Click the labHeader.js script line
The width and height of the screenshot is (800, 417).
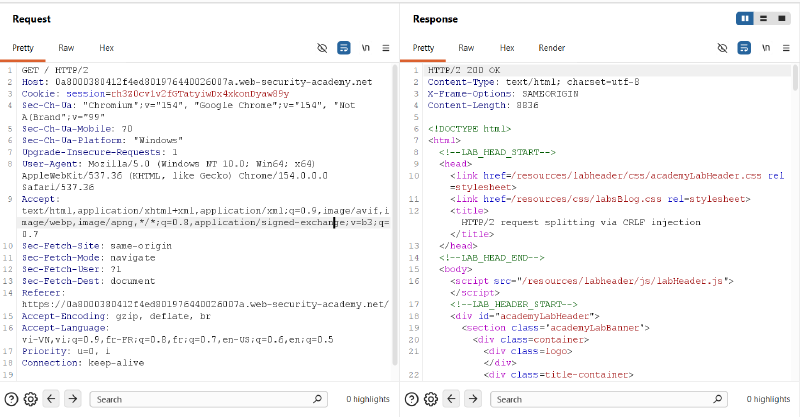point(592,281)
